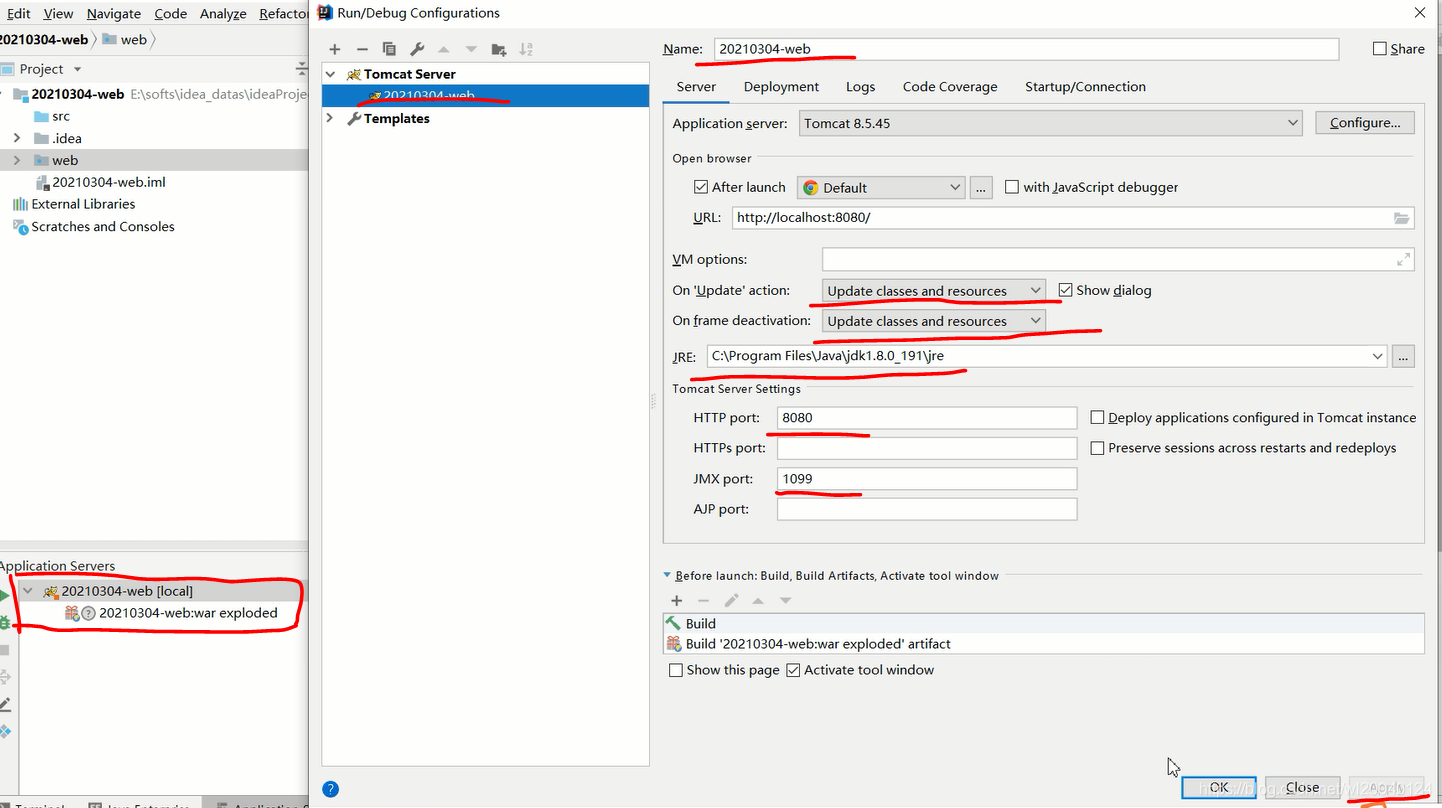Click the Apply button

[x=1386, y=787]
